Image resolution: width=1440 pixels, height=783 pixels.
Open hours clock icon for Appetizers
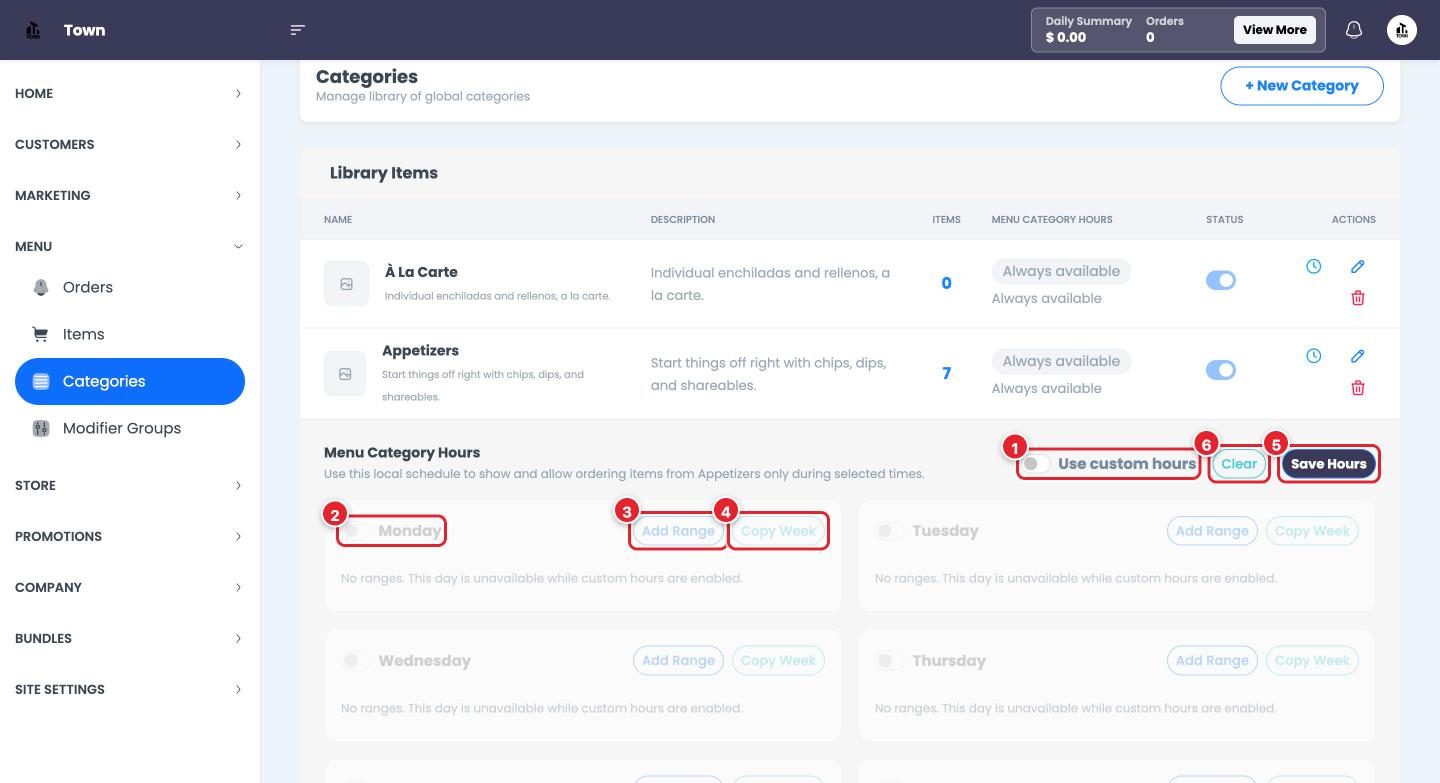pos(1313,356)
